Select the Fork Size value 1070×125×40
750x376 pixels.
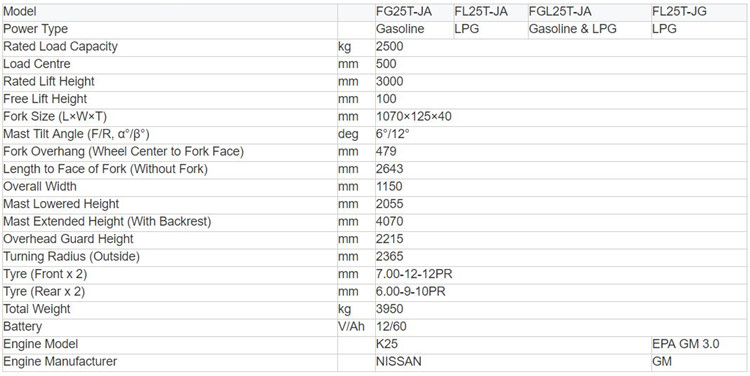click(414, 116)
